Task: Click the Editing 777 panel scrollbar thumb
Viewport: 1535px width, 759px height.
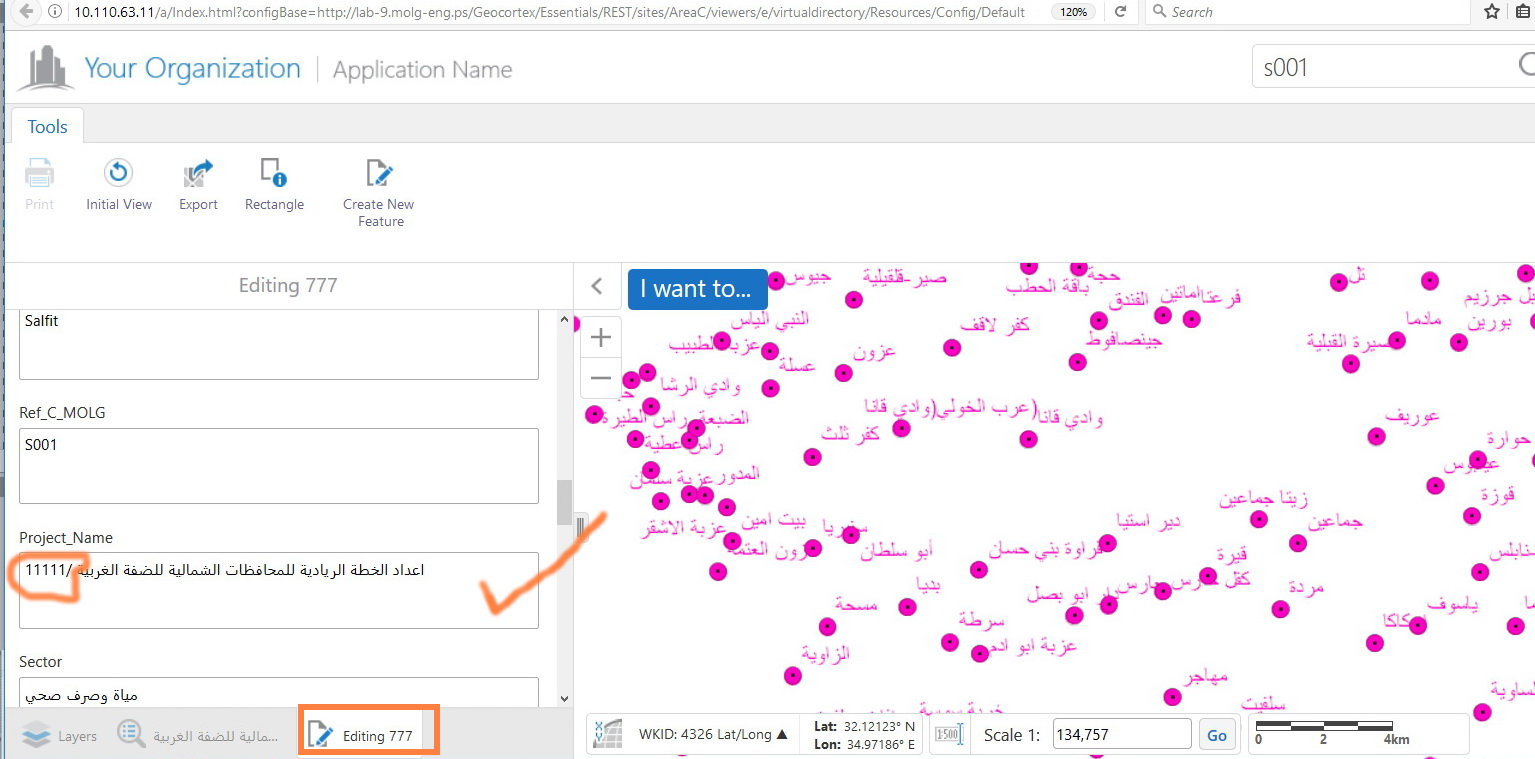Action: [x=565, y=502]
